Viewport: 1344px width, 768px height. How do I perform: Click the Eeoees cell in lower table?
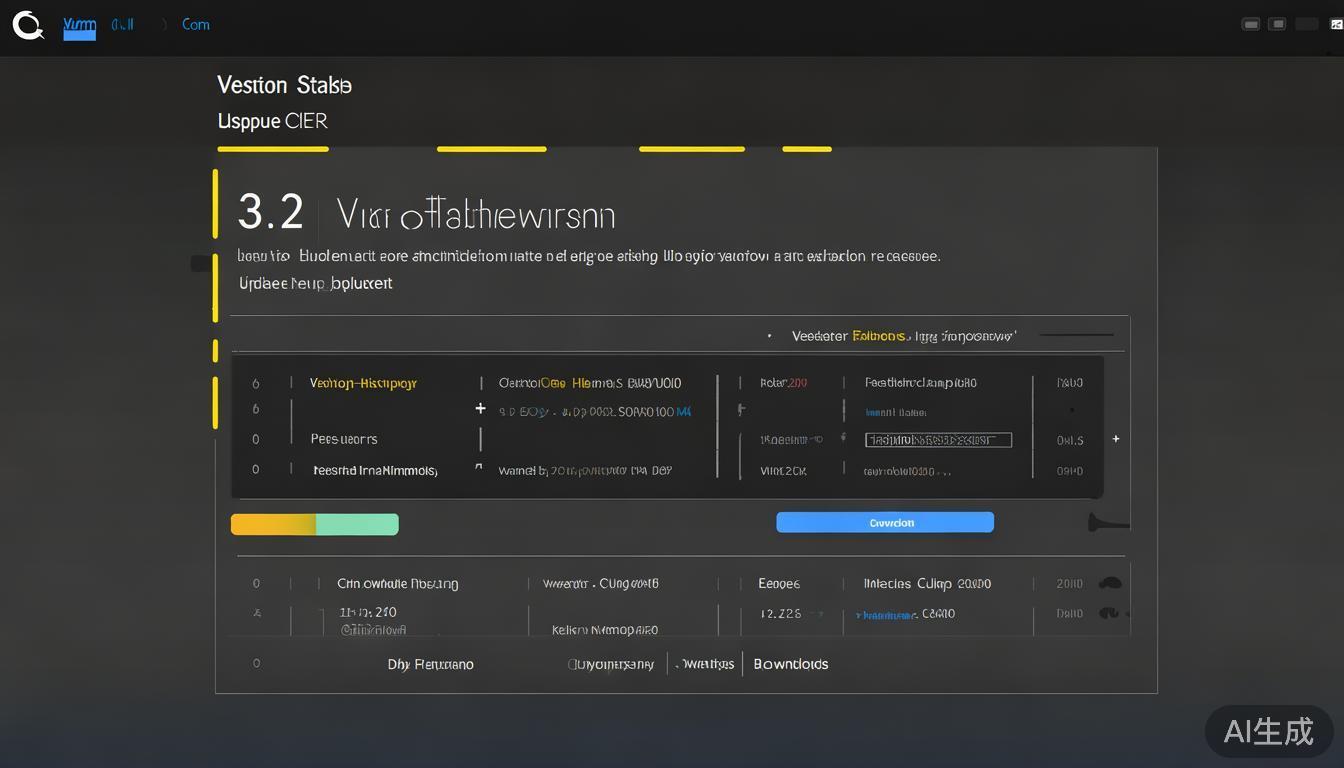pos(778,584)
